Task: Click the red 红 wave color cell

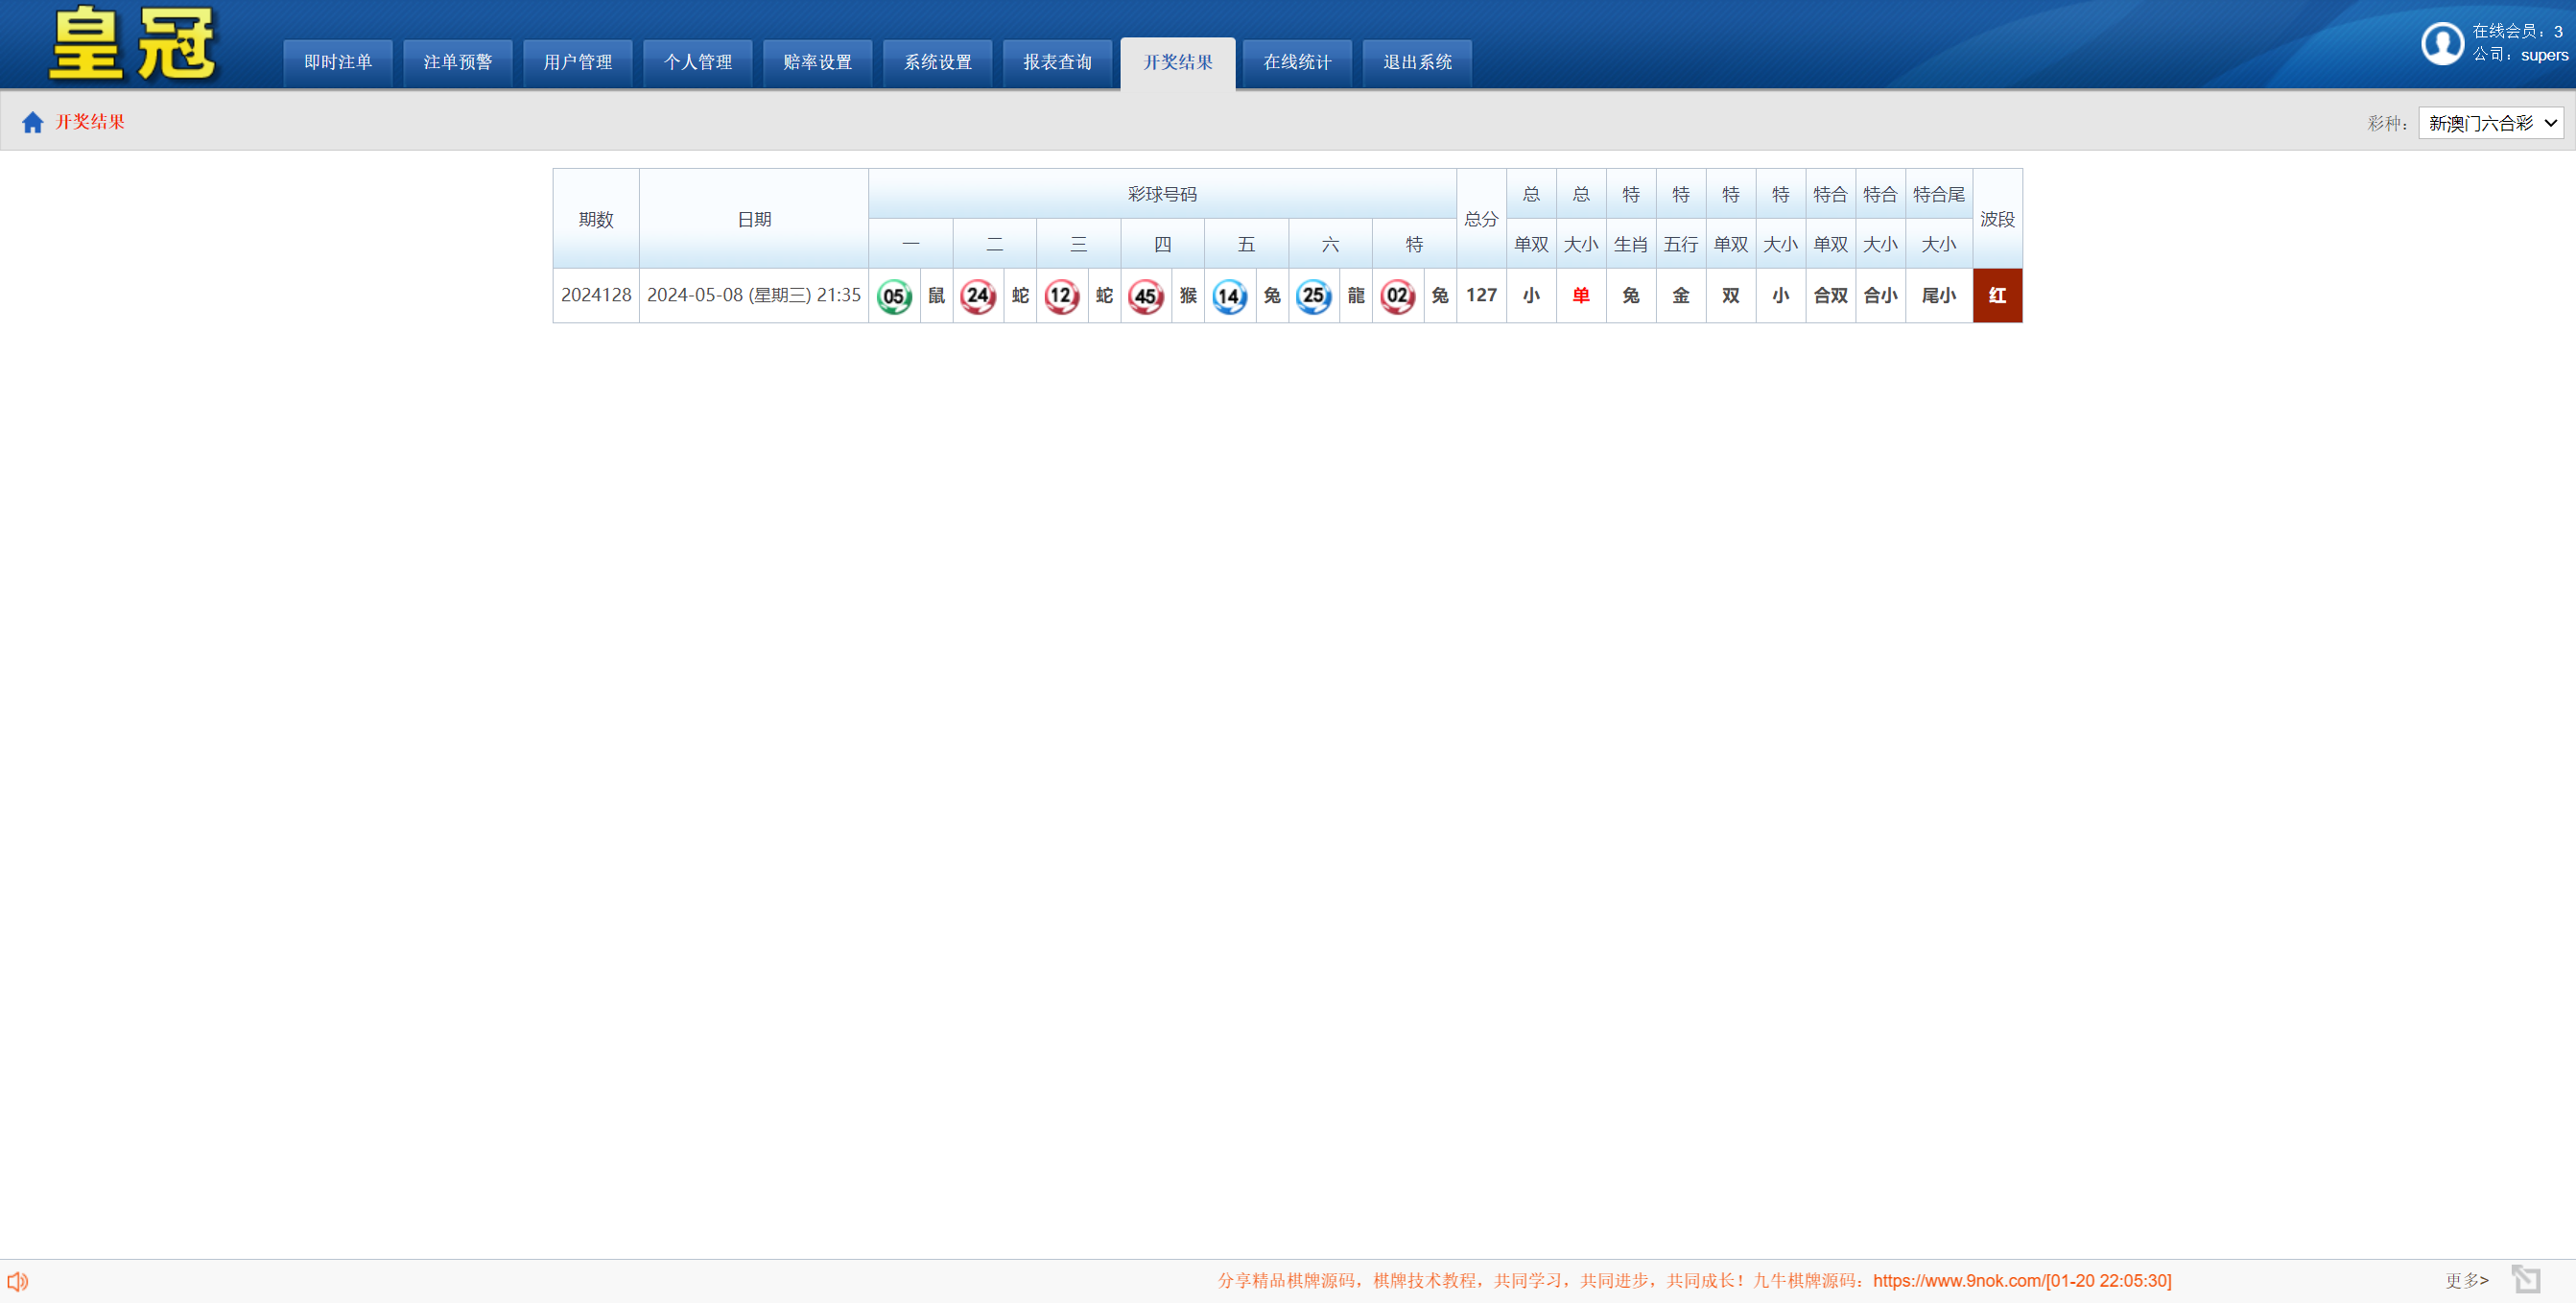Action: tap(1997, 296)
